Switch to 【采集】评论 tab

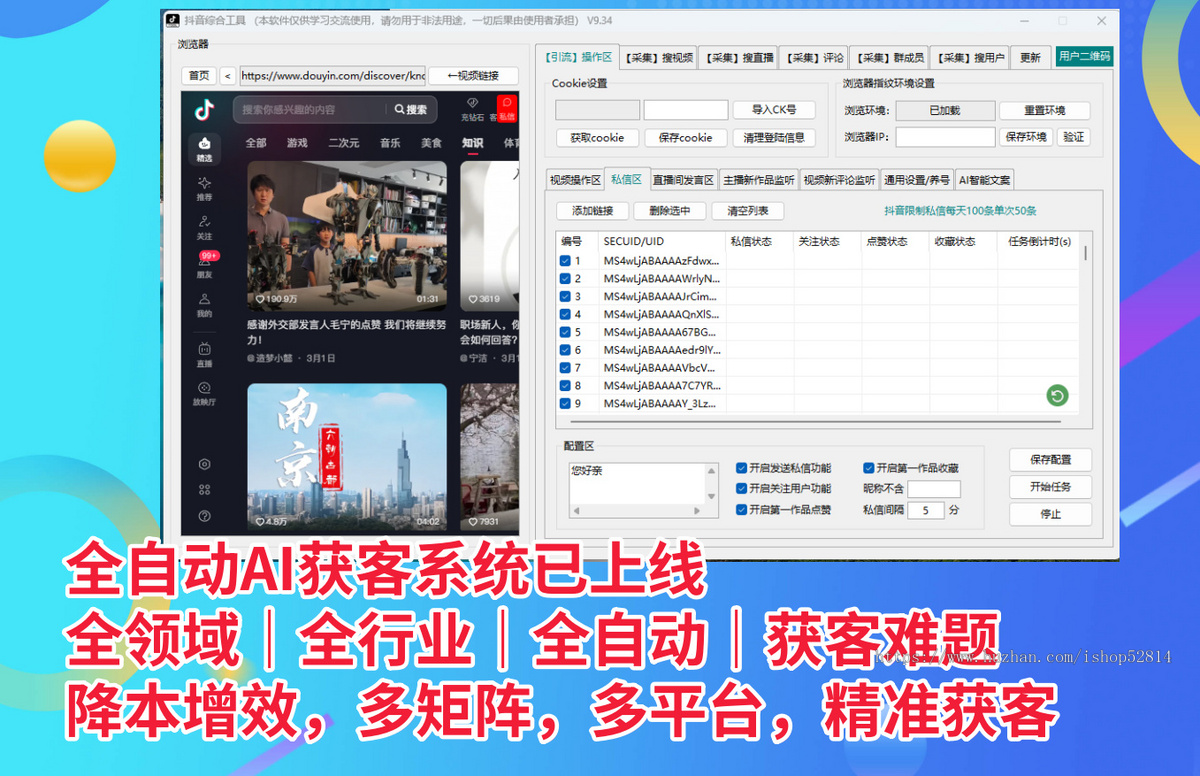(x=813, y=58)
